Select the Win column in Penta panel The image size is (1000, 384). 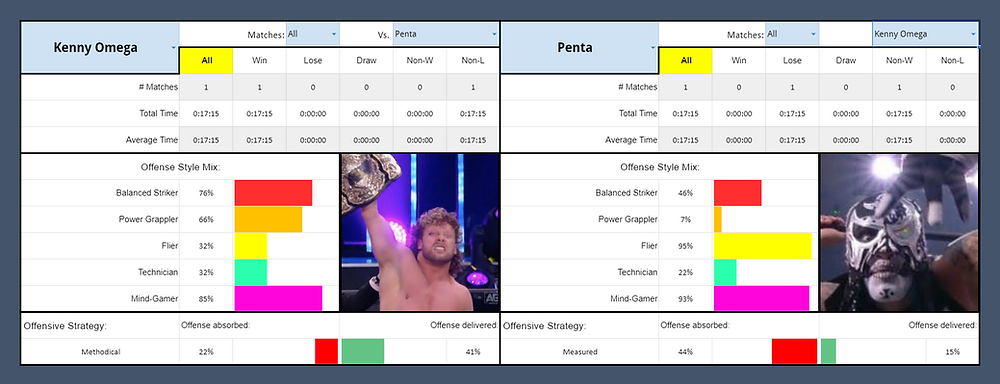739,61
